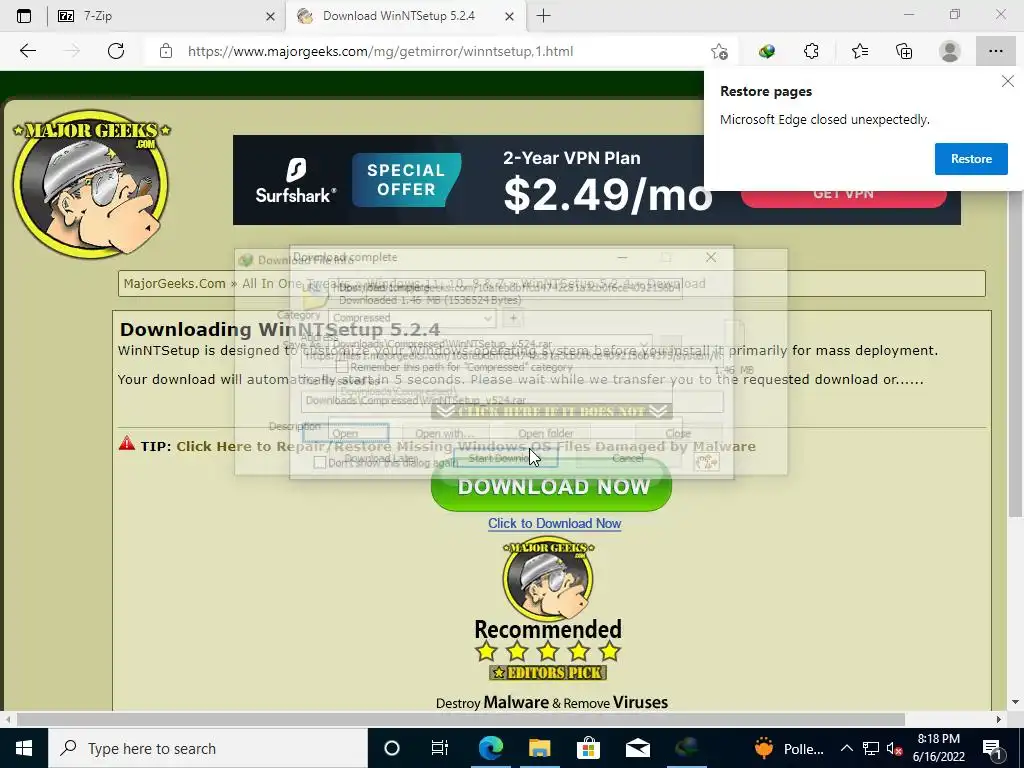1024x768 pixels.
Task: Select the Download WinNTSetup 5.2.4 tab
Action: [x=405, y=16]
